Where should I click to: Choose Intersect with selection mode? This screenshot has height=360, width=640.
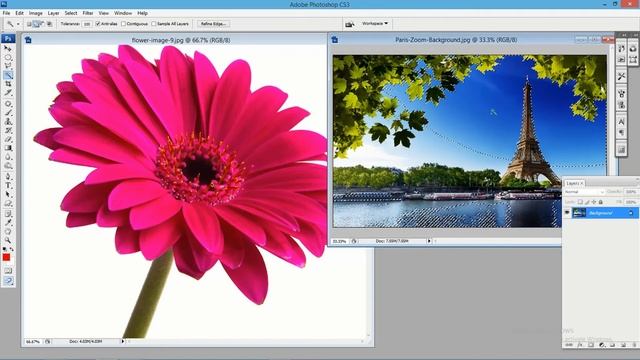coord(49,24)
